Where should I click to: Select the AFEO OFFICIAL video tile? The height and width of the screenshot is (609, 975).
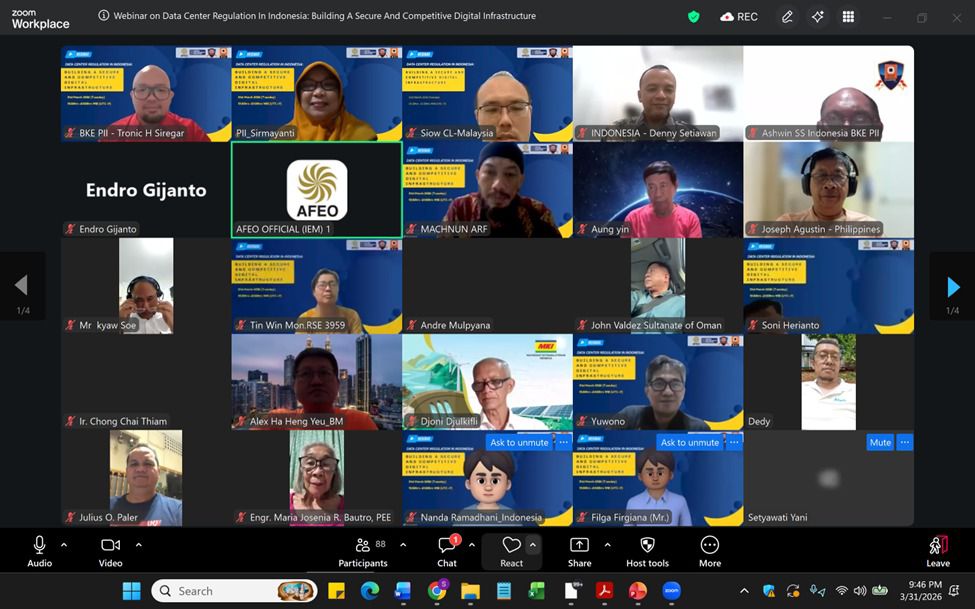316,188
